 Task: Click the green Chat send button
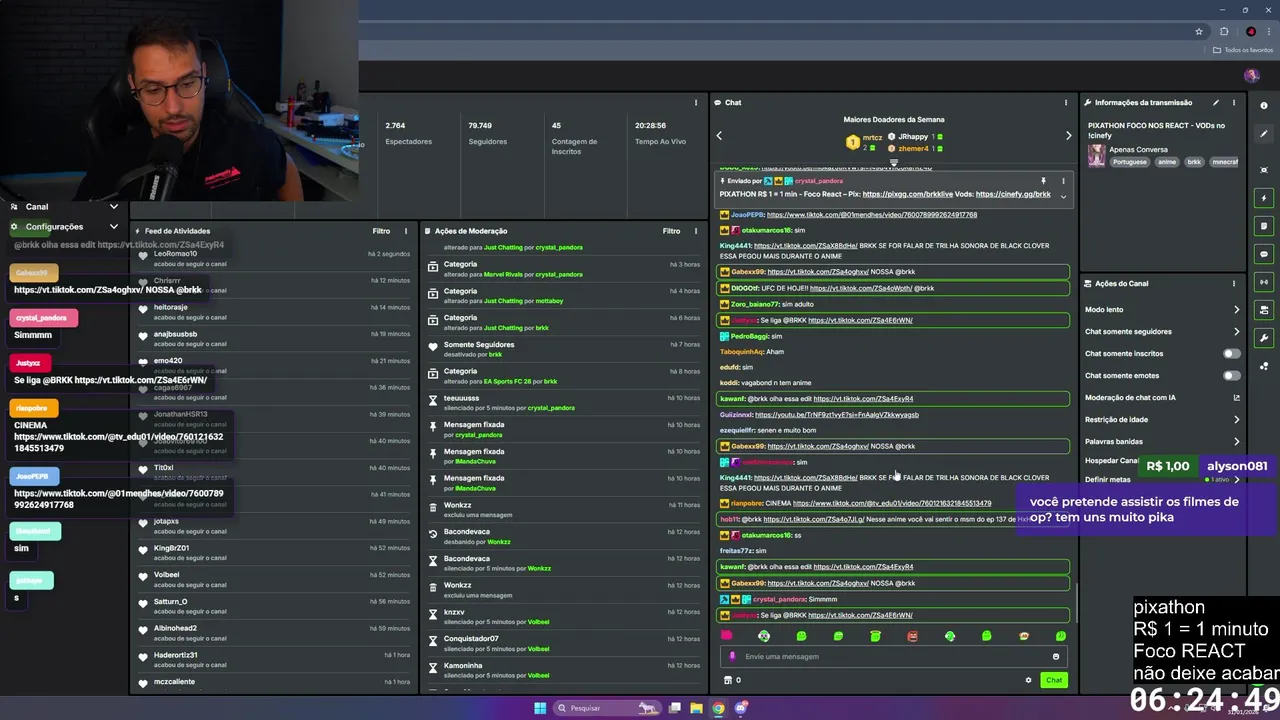tap(1054, 680)
